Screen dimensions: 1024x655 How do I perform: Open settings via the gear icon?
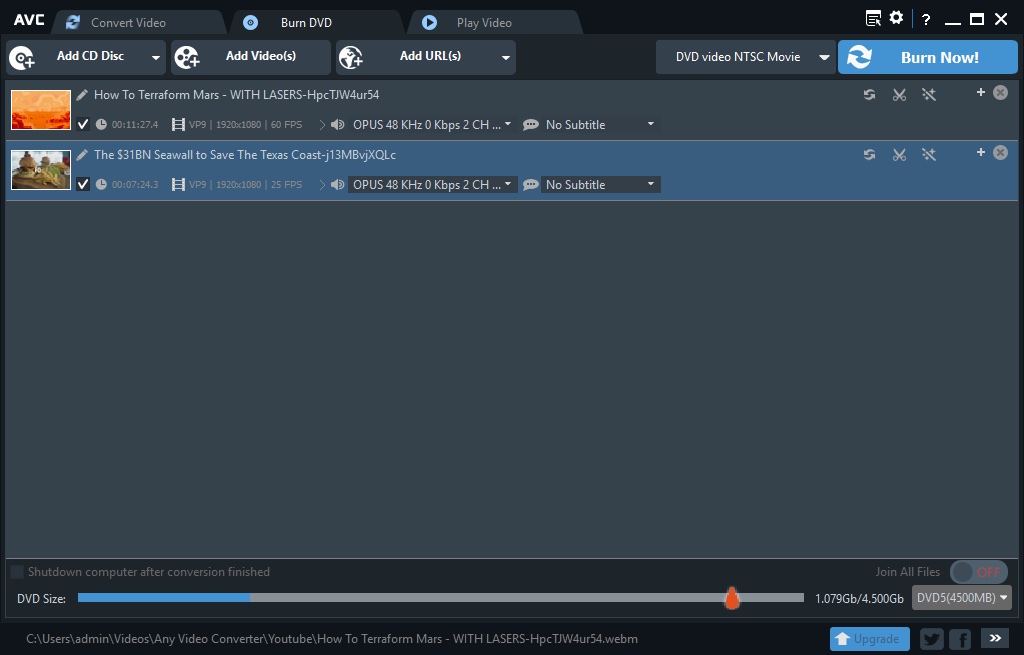[896, 17]
